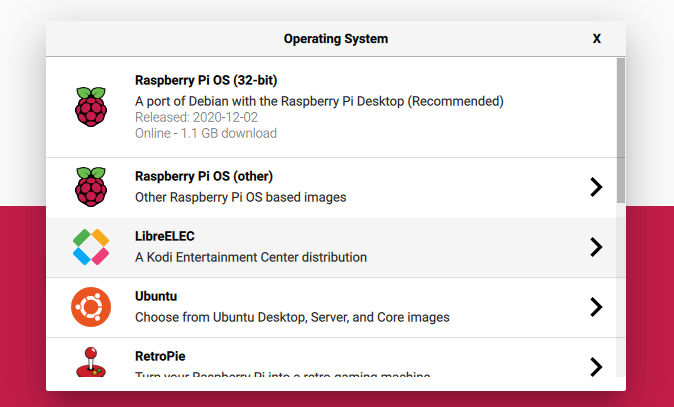This screenshot has height=407, width=674.
Task: Click 'A Kodi Entertainment Center distribution' text
Action: pyautogui.click(x=251, y=257)
